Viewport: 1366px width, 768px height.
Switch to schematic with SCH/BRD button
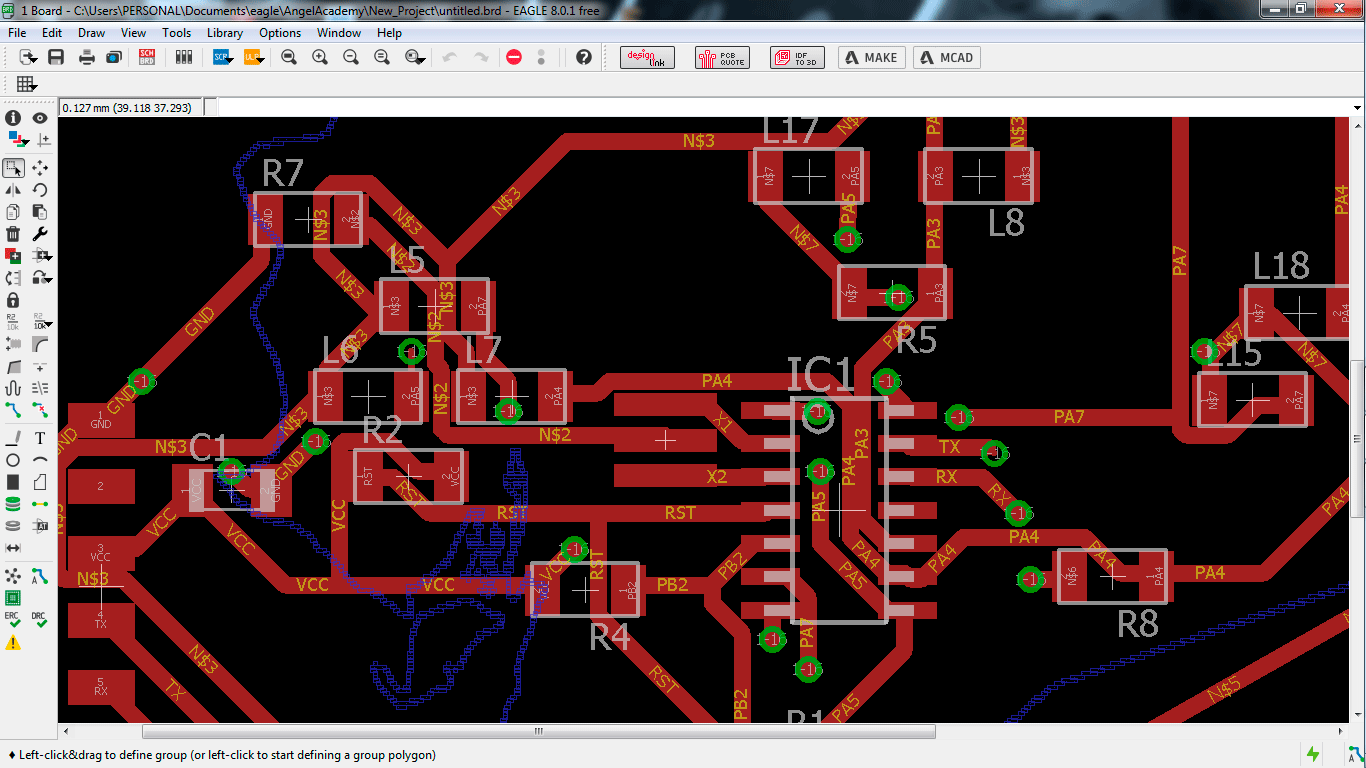tap(148, 58)
